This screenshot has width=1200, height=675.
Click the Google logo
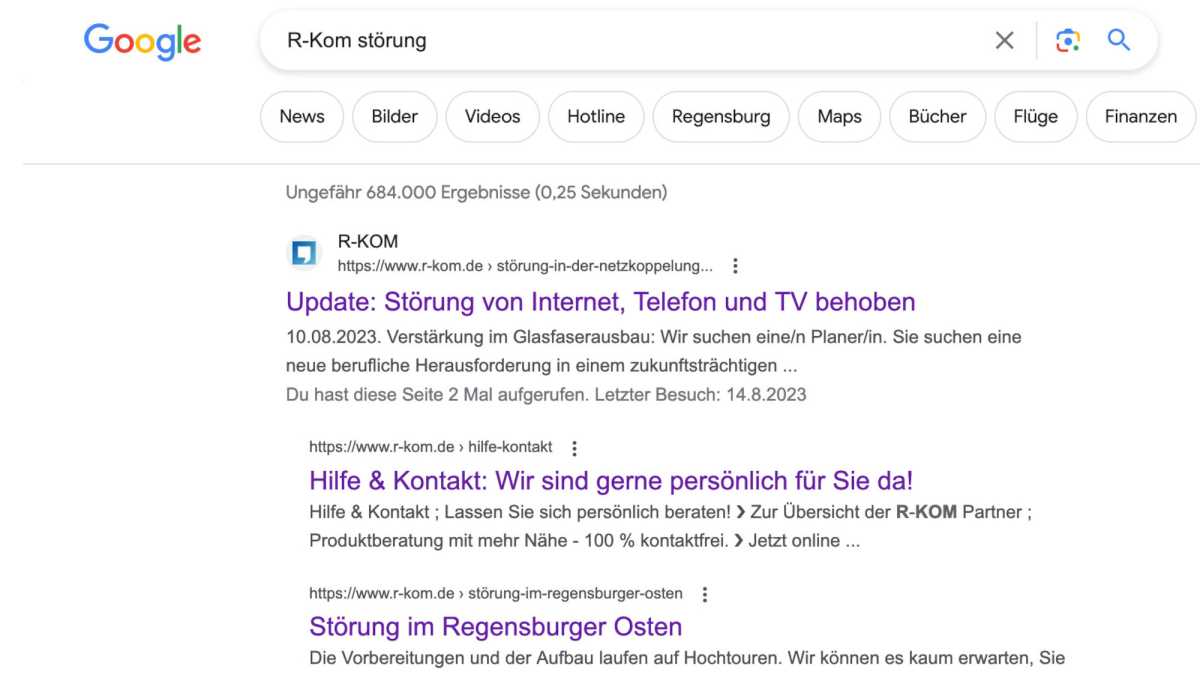142,41
